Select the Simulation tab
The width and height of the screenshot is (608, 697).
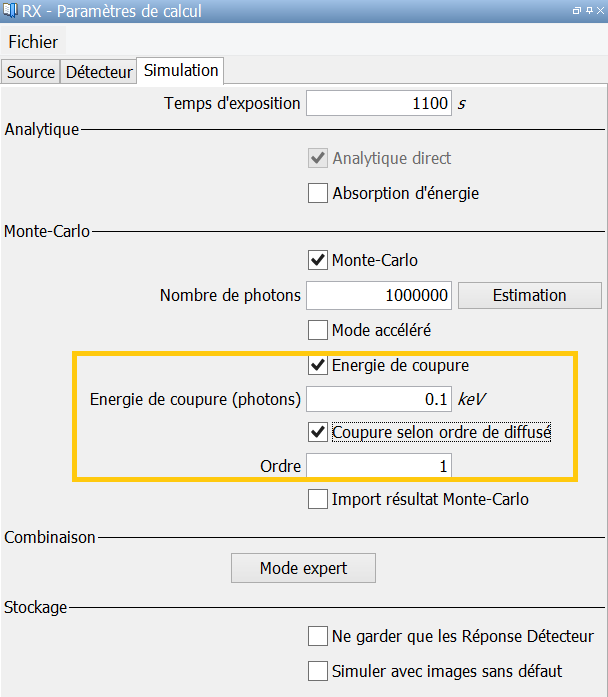(x=180, y=71)
